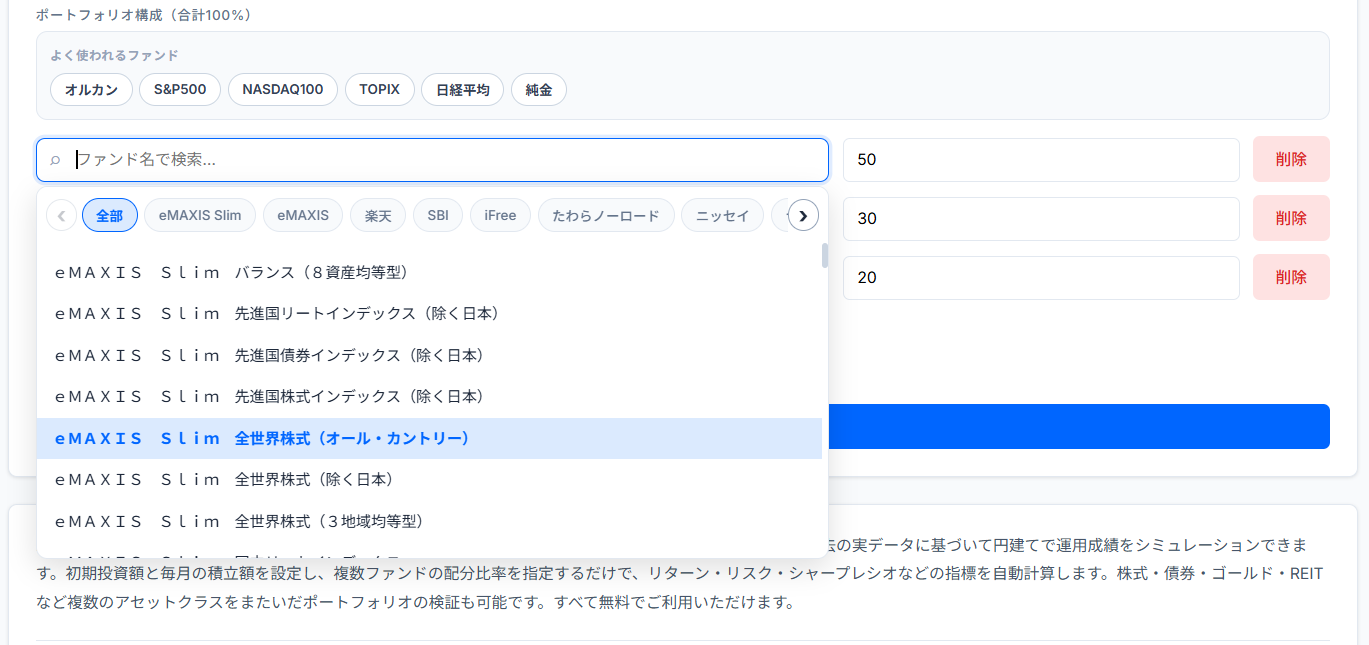Add the 日経平均 fund chip
This screenshot has width=1369, height=645.
pyautogui.click(x=462, y=89)
